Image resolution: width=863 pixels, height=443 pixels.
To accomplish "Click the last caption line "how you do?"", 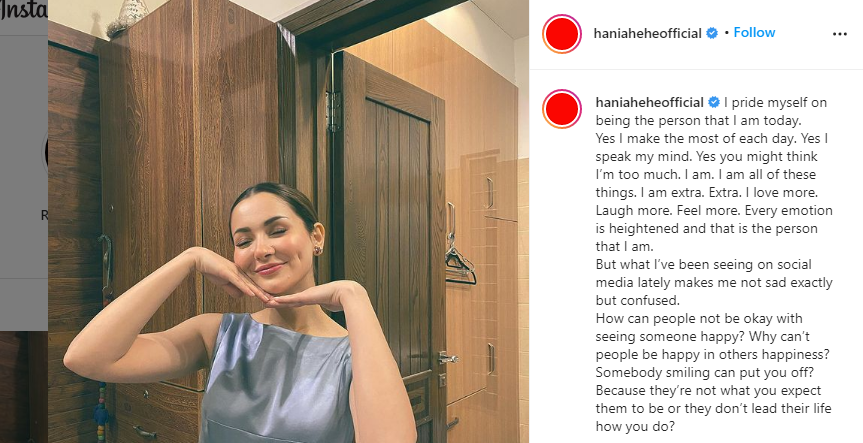I will point(635,426).
